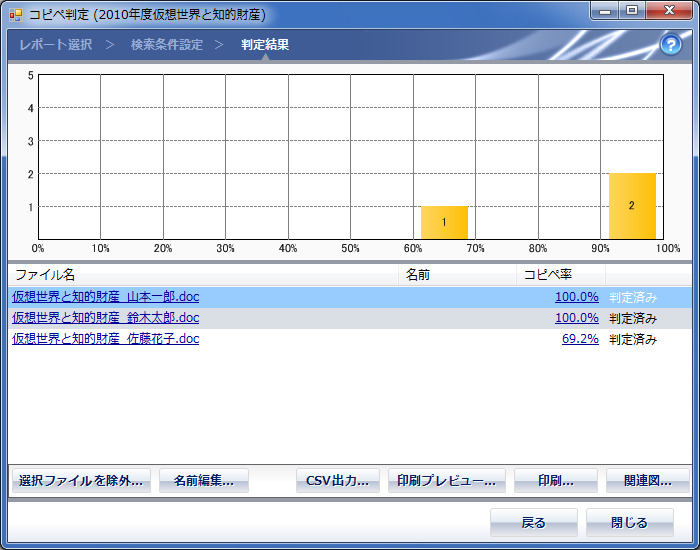
Task: Go to 検索条件設定 step
Action: click(x=167, y=45)
